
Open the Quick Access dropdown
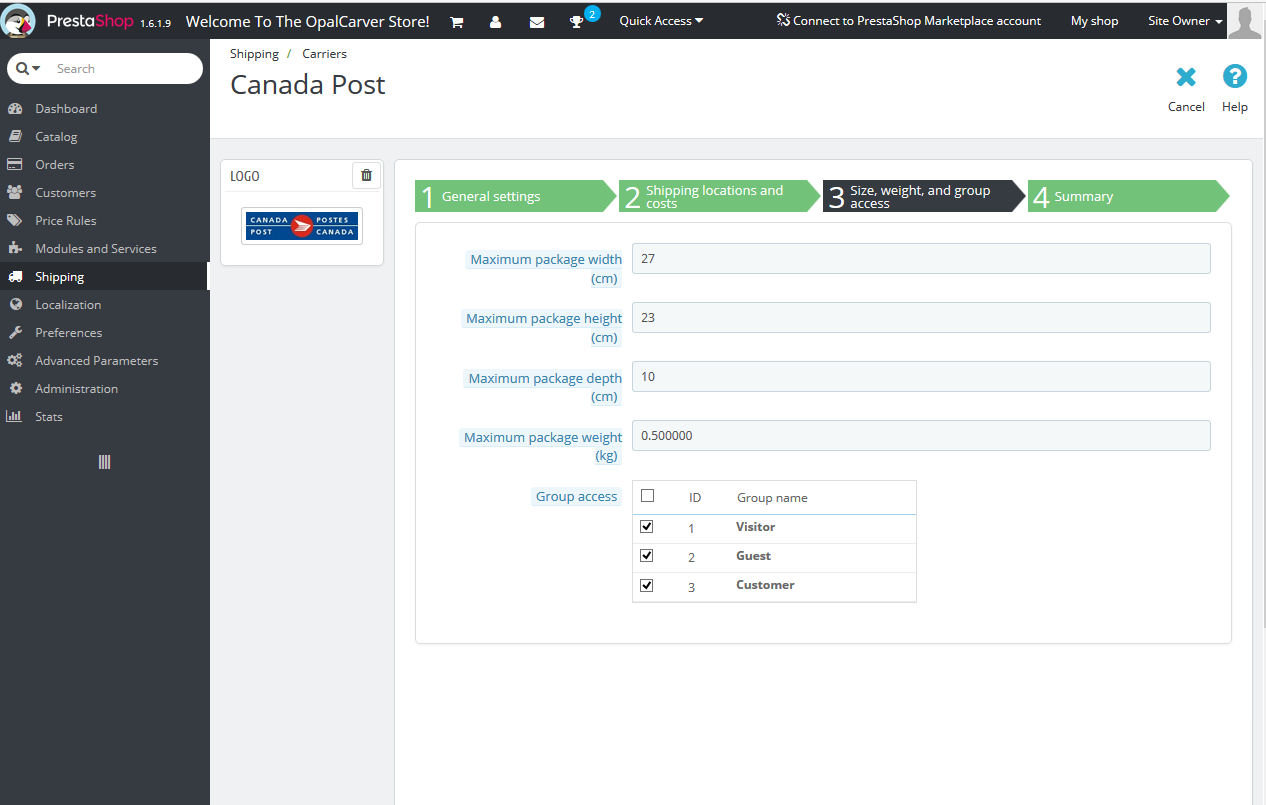(x=661, y=20)
